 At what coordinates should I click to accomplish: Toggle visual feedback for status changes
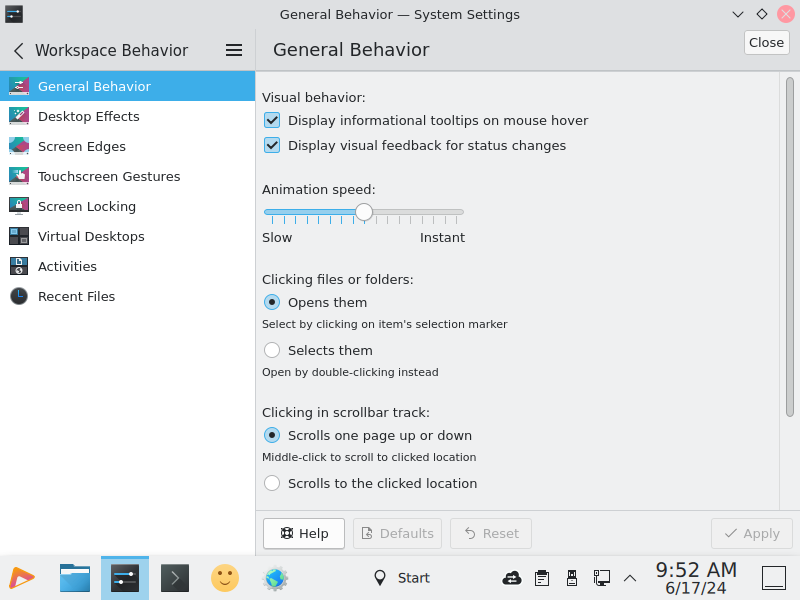pos(272,145)
